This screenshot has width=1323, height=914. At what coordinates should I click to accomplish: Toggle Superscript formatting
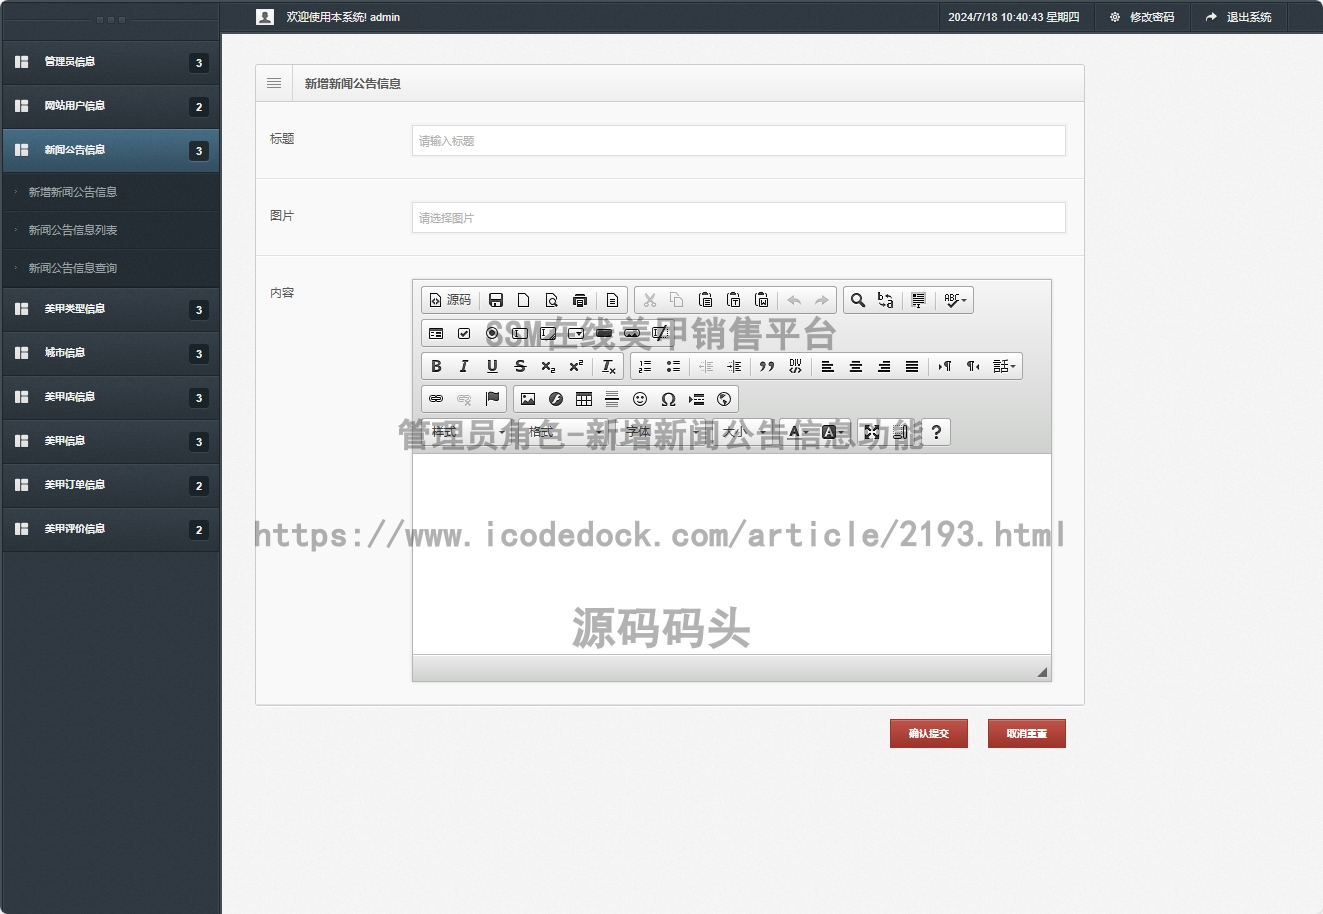pyautogui.click(x=576, y=366)
